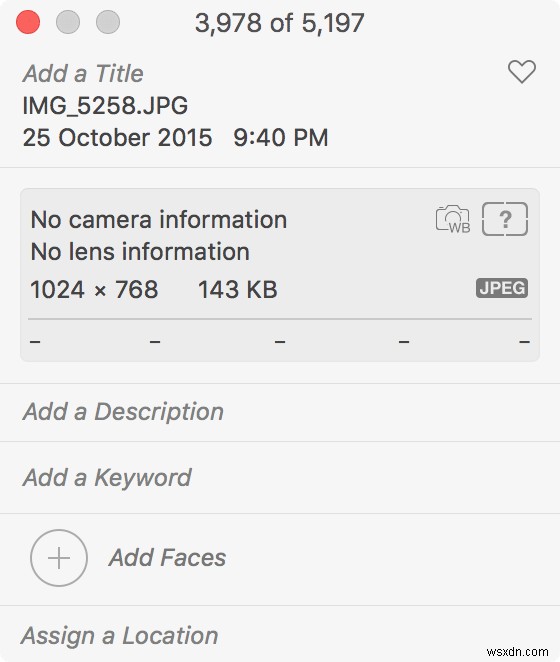The image size is (560, 662).
Task: Click the unknown metering question mark icon
Action: pyautogui.click(x=505, y=219)
